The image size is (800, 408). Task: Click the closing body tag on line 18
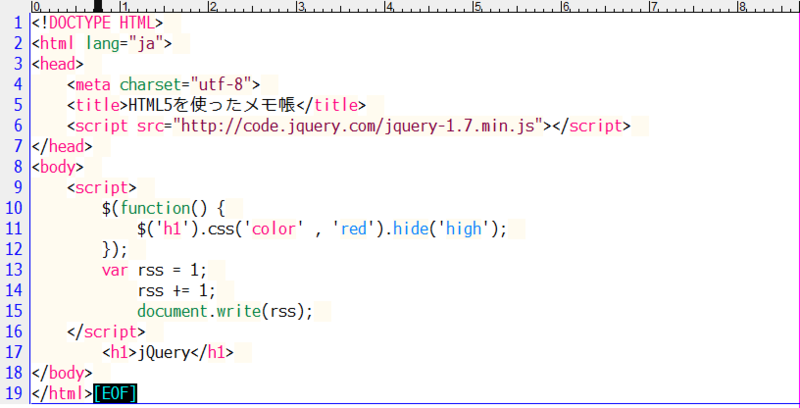[62, 373]
